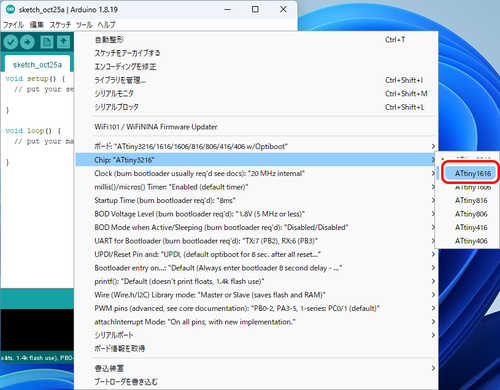
Task: Expand the ボード ATtiny3216 submenu
Action: point(256,146)
